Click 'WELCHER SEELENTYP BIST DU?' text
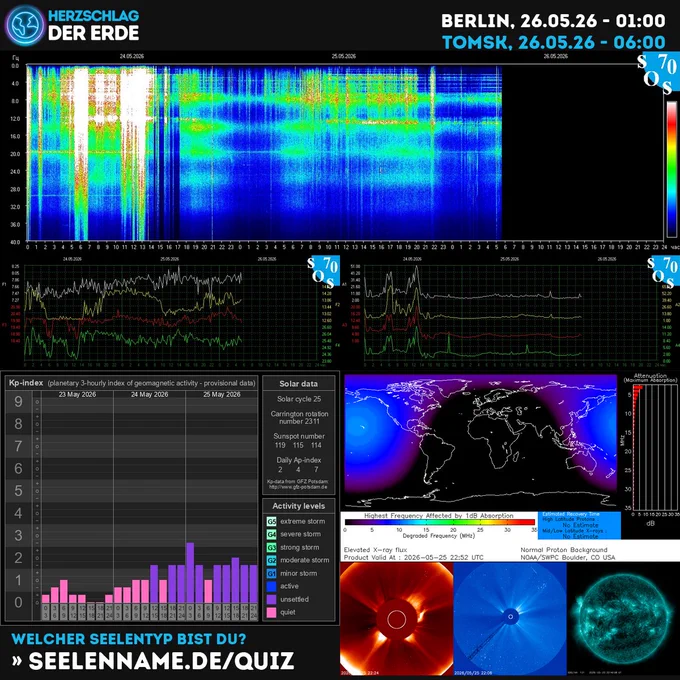 pos(129,639)
